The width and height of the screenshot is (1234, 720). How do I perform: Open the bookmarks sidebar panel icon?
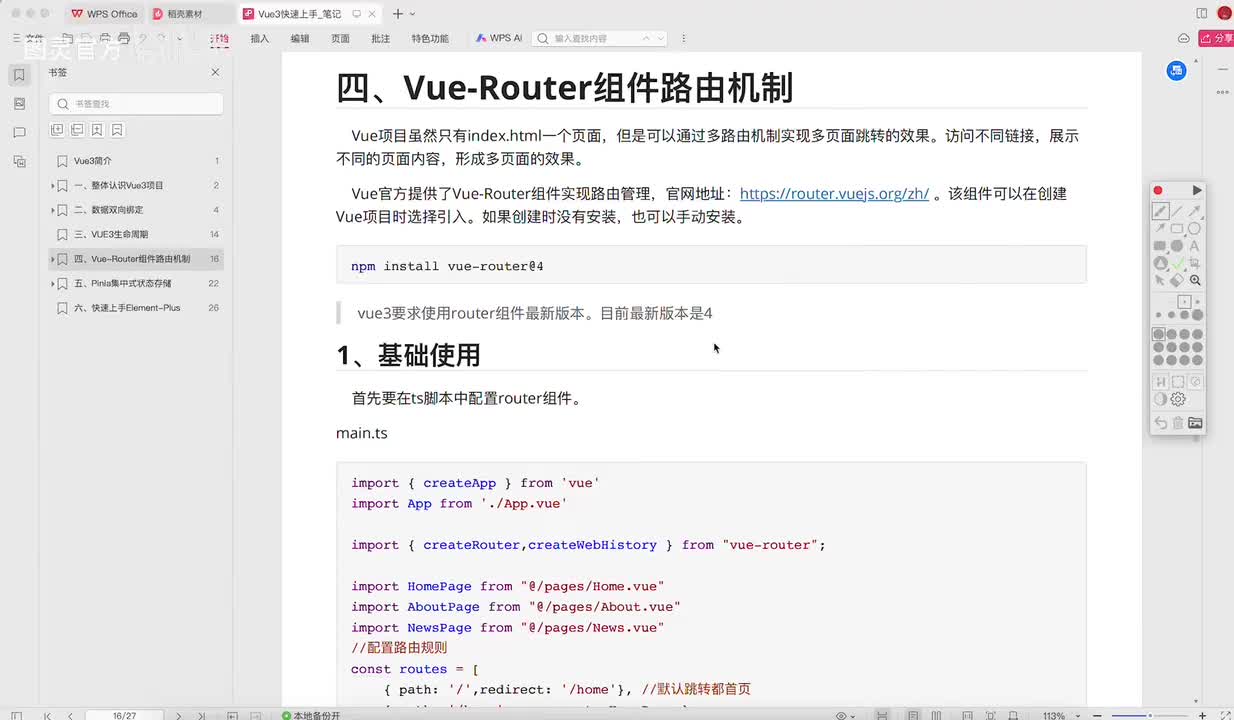click(x=19, y=75)
